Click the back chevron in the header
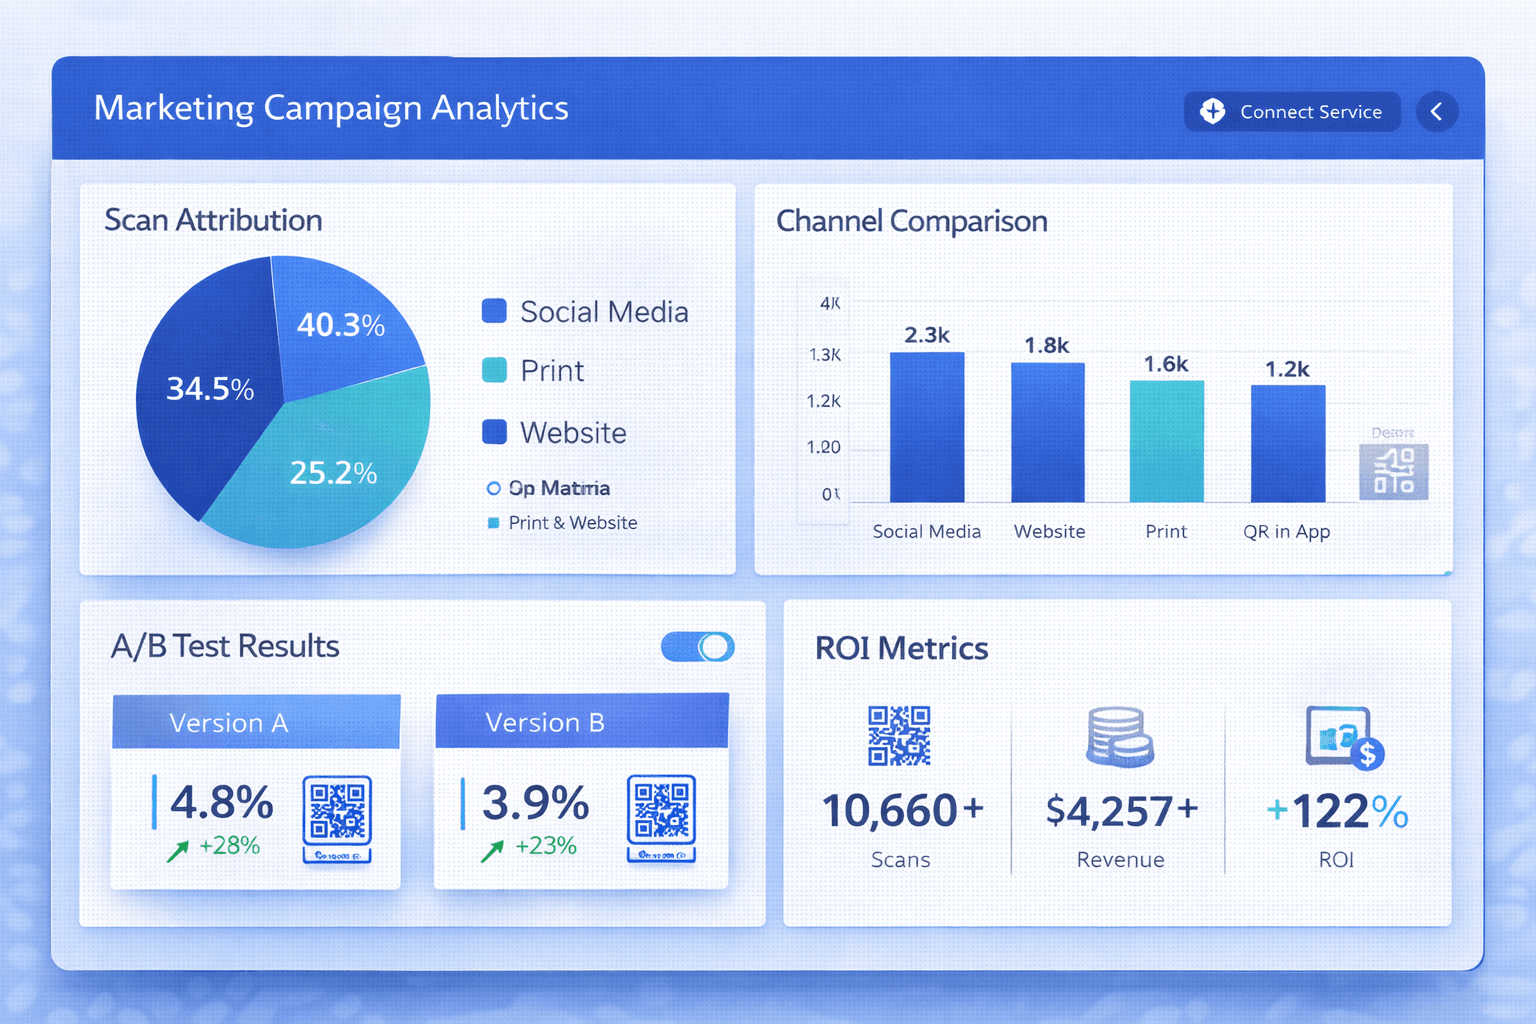 [1437, 112]
